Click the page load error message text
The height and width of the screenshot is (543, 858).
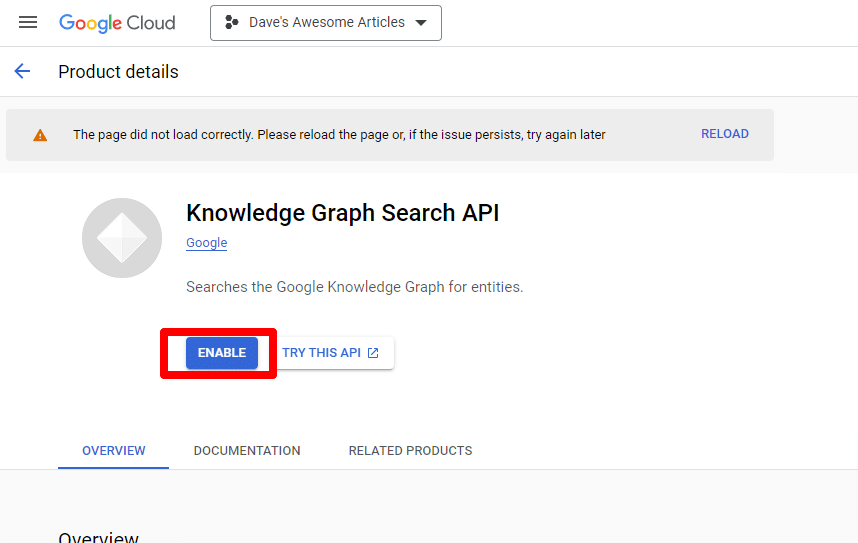[339, 135]
